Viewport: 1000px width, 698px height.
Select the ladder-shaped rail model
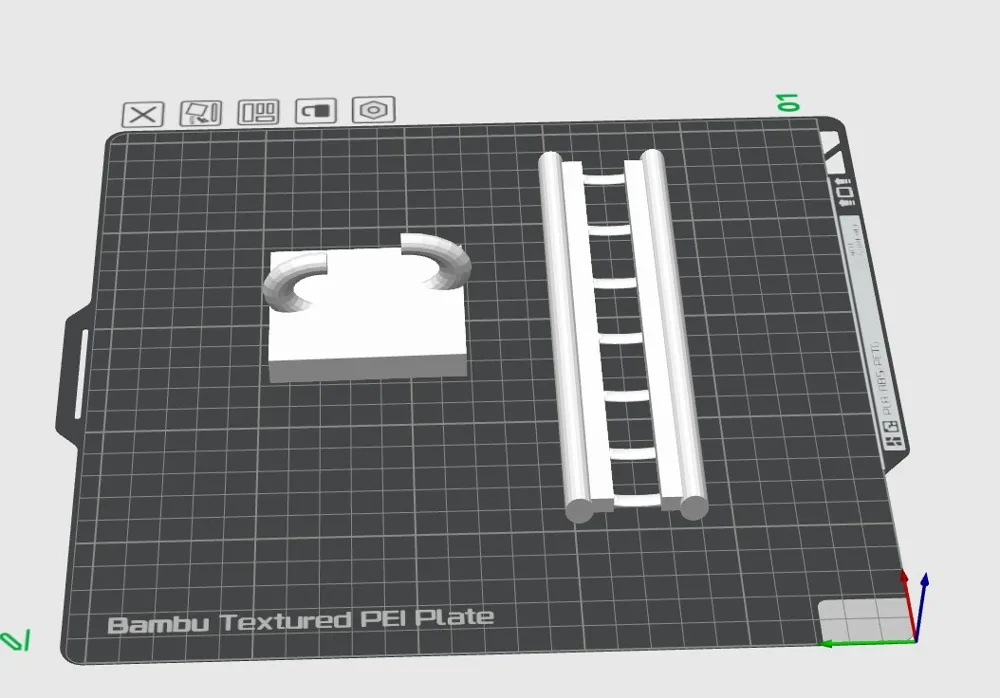tap(622, 330)
